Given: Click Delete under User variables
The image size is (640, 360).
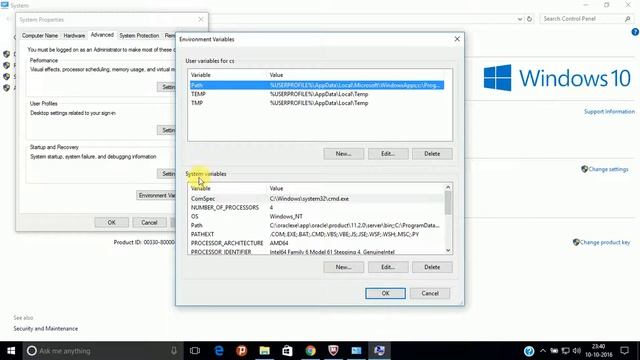Looking at the screenshot, I should [432, 154].
